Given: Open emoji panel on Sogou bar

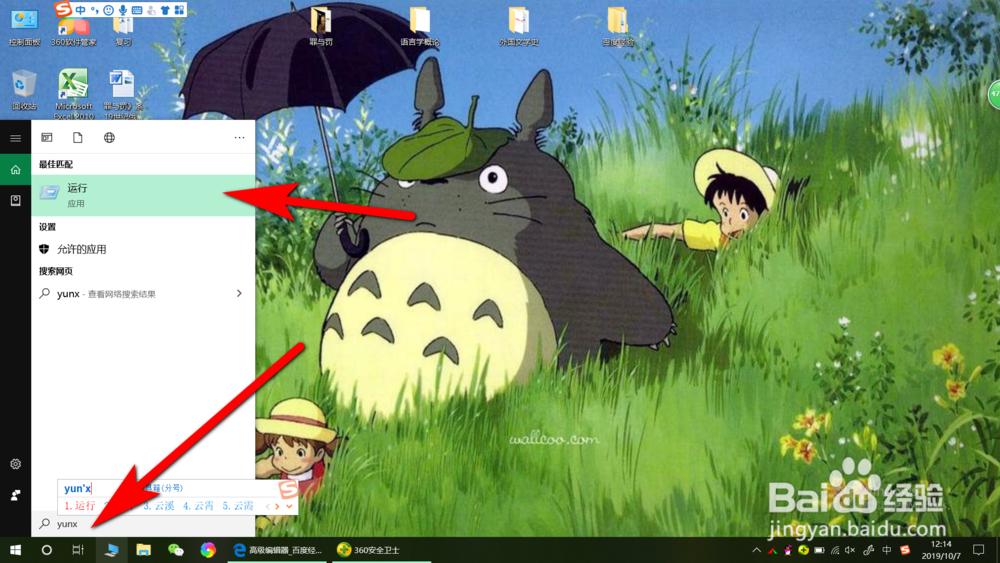Looking at the screenshot, I should point(108,10).
